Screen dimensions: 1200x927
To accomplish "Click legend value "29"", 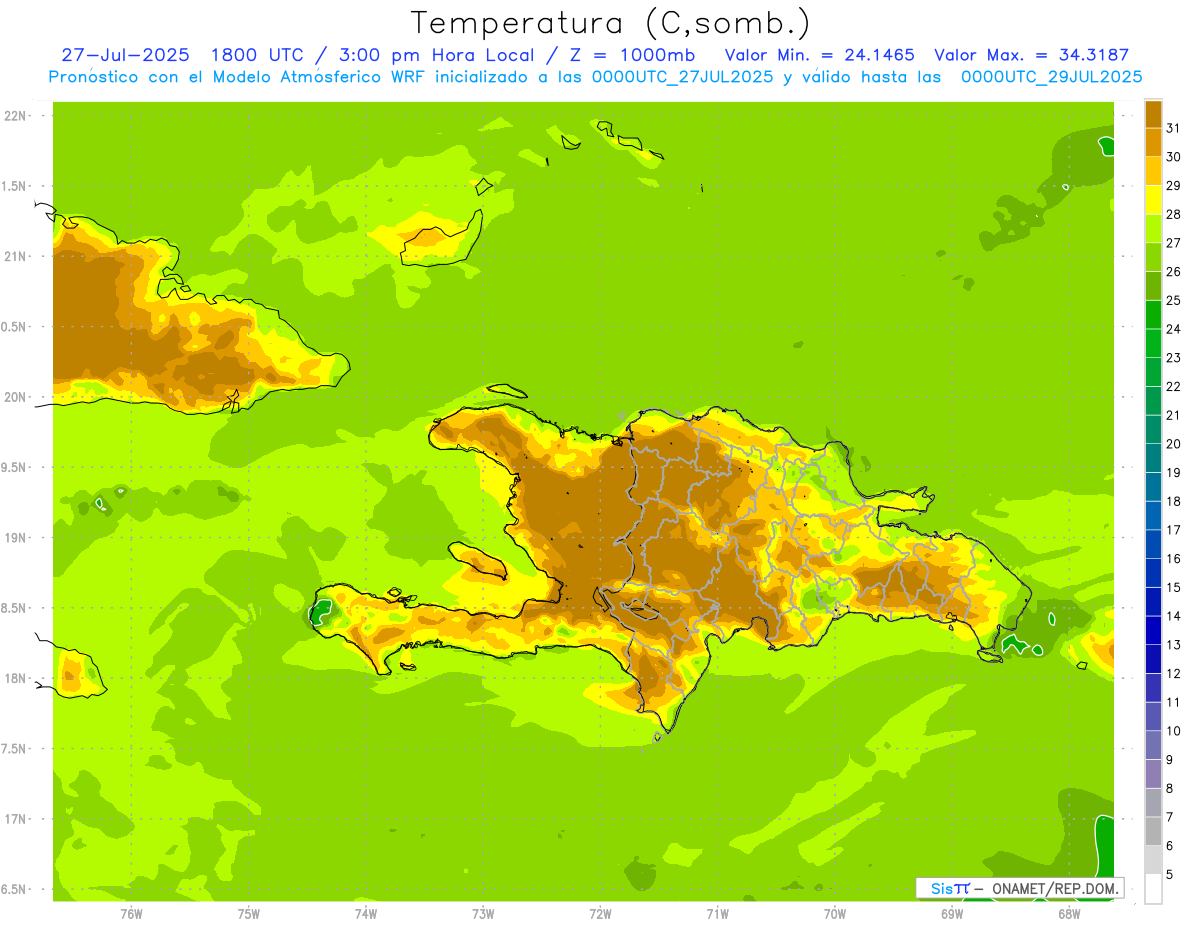I will [x=1173, y=186].
